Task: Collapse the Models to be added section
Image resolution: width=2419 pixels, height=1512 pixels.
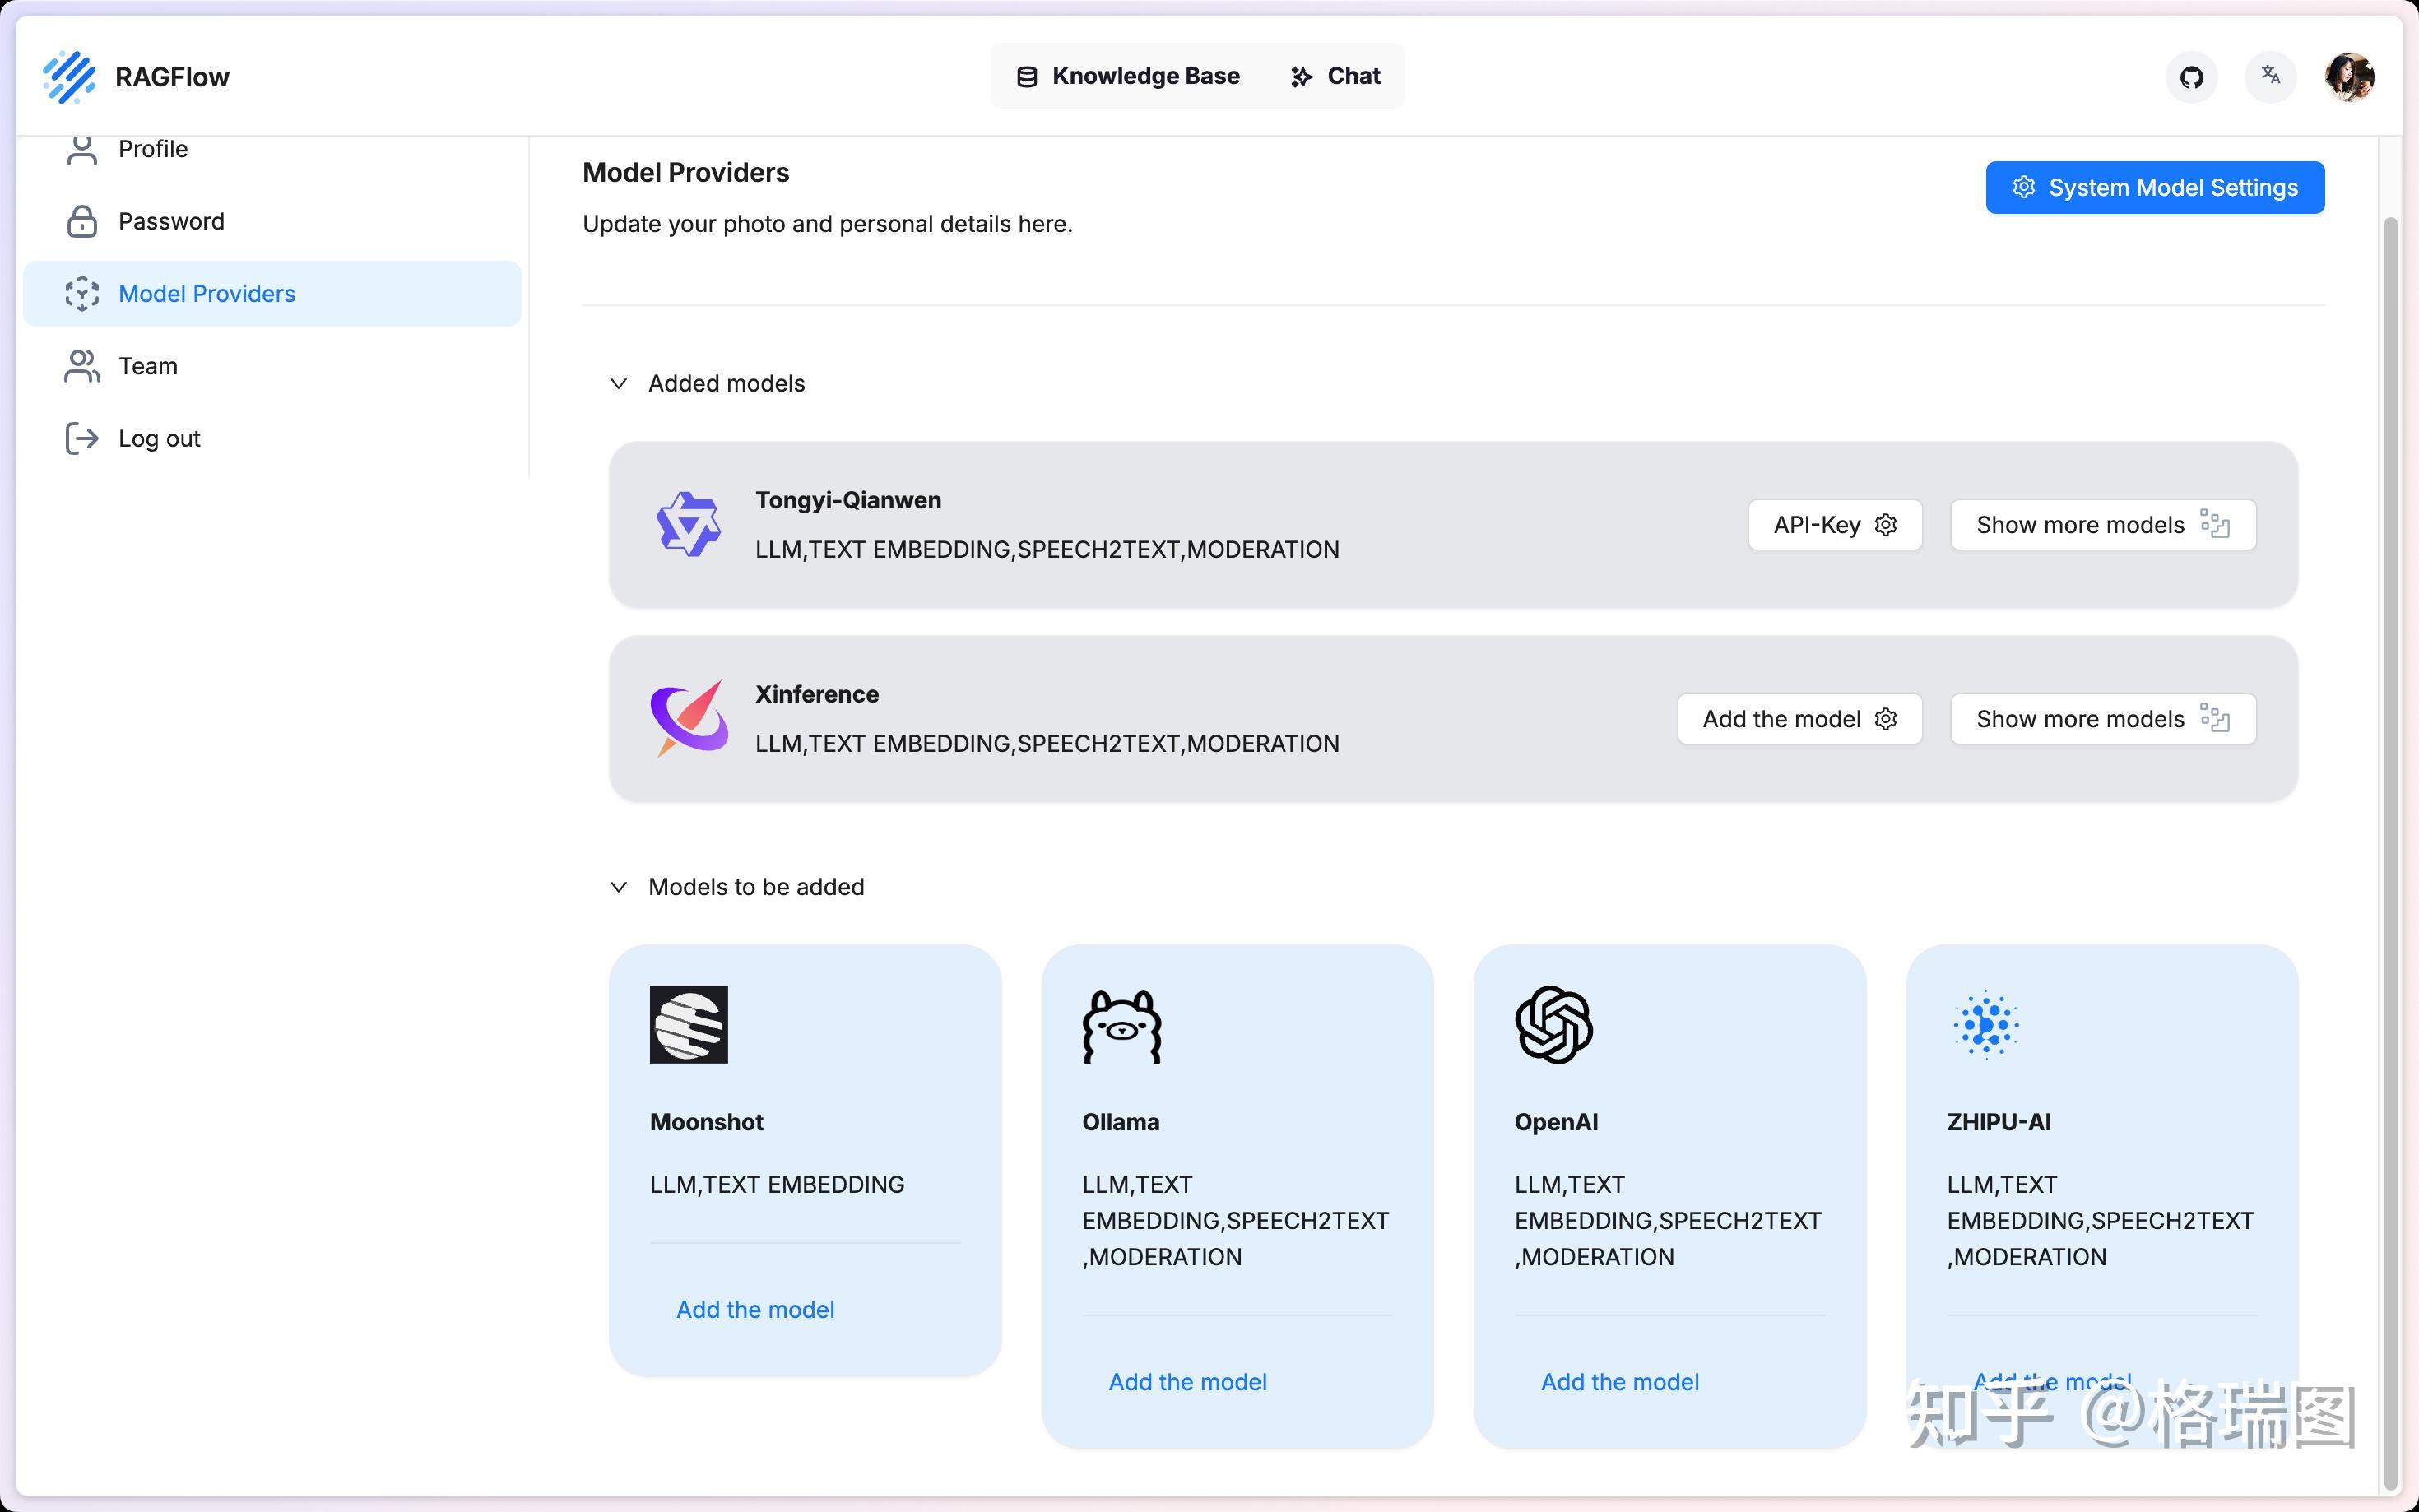Action: click(x=619, y=887)
